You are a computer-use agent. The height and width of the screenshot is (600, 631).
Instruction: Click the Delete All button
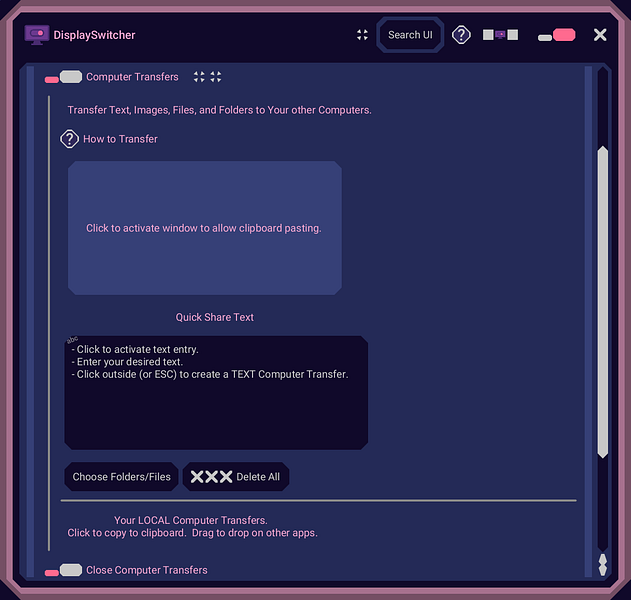236,477
